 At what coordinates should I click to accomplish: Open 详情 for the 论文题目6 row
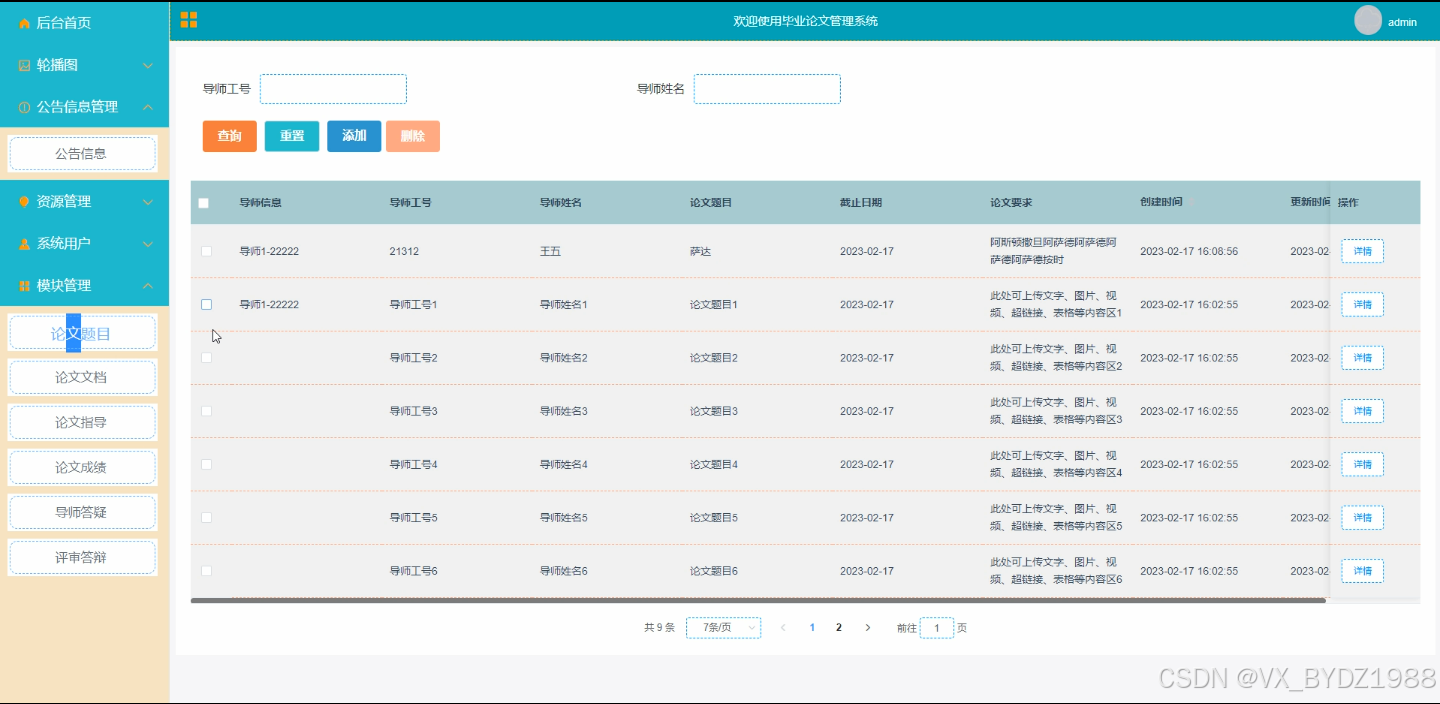click(1362, 570)
